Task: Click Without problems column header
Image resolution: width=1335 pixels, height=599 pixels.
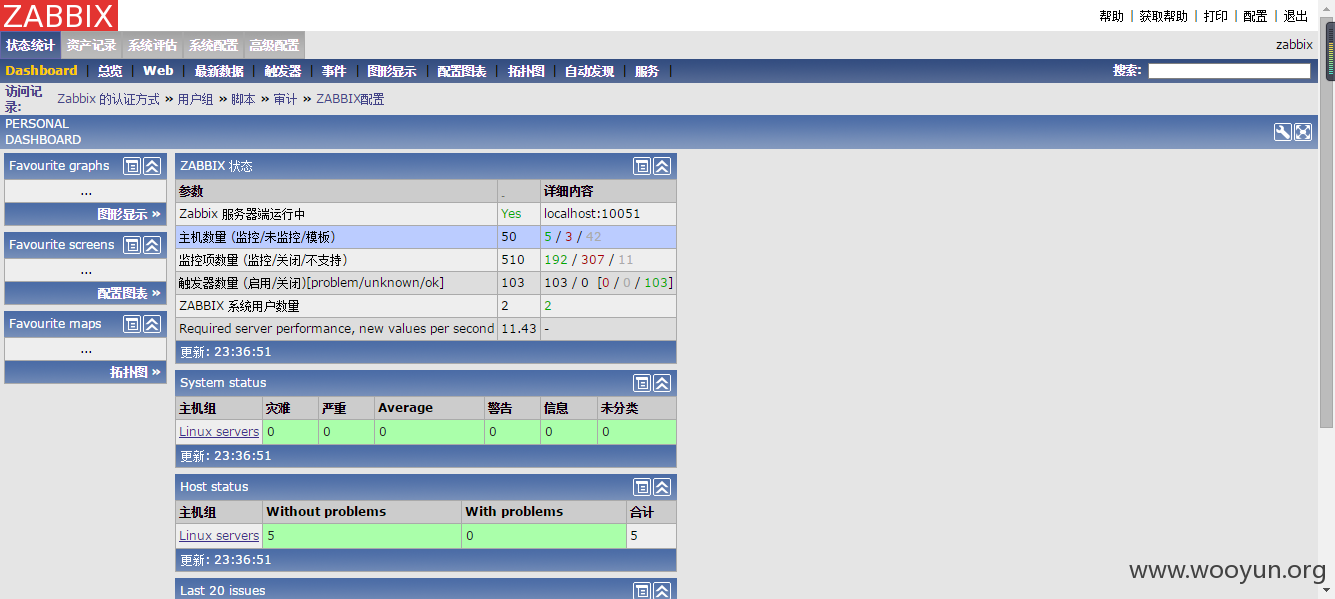Action: point(326,512)
